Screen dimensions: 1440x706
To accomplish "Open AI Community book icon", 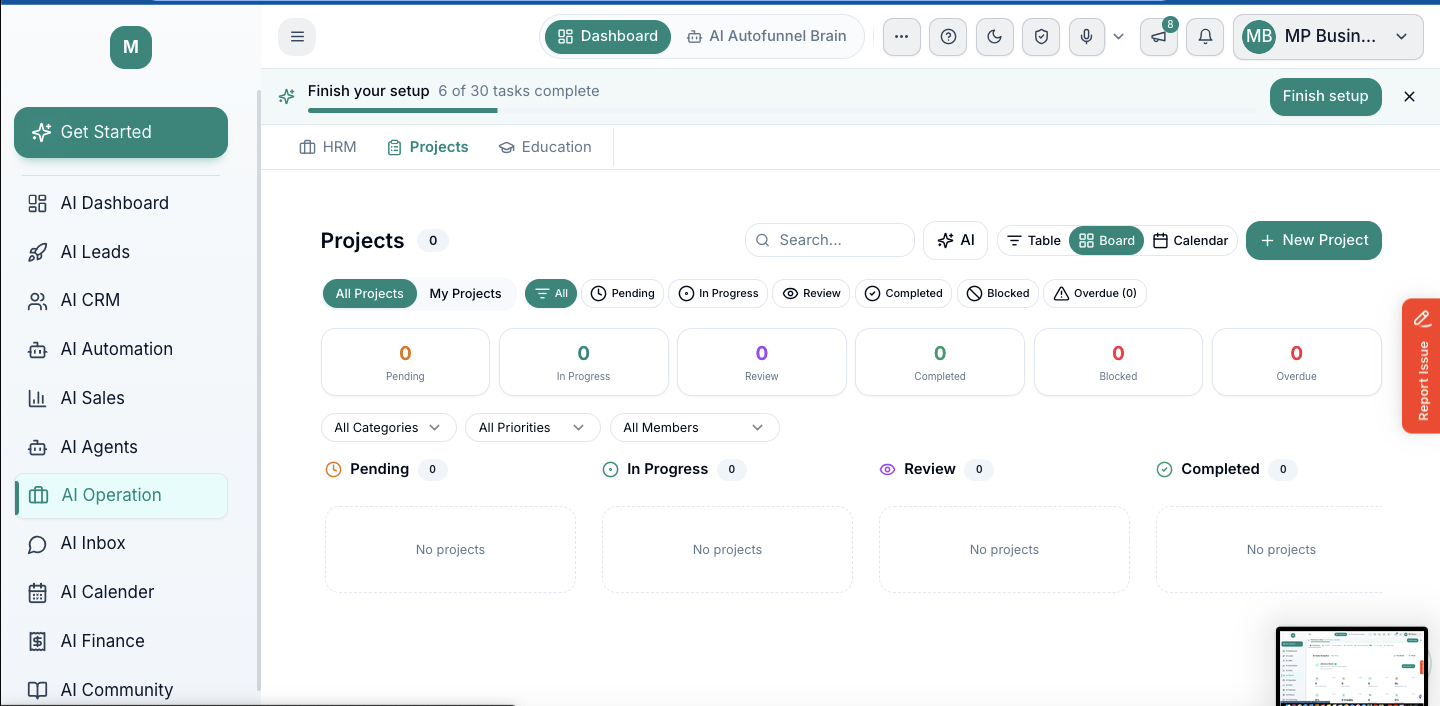I will 121,690.
